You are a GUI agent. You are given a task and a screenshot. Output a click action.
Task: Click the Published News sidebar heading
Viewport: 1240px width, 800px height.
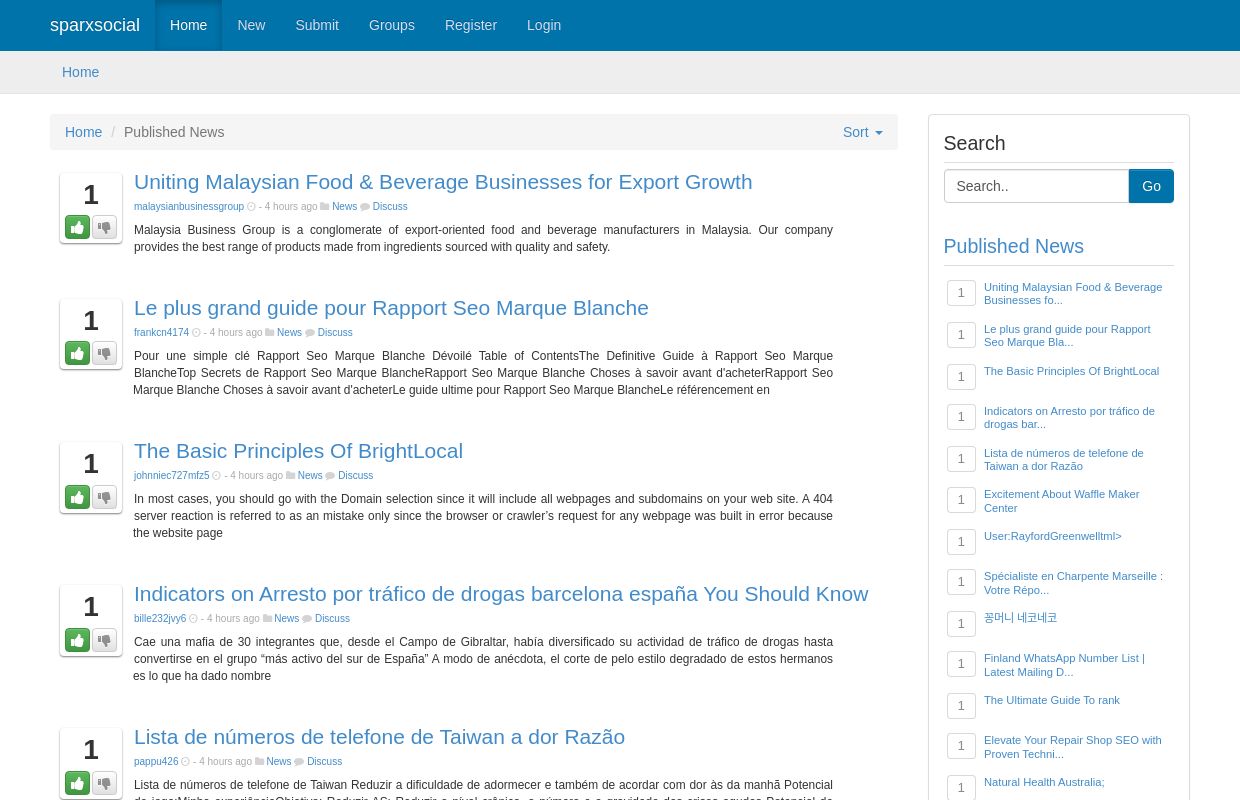coord(1013,246)
